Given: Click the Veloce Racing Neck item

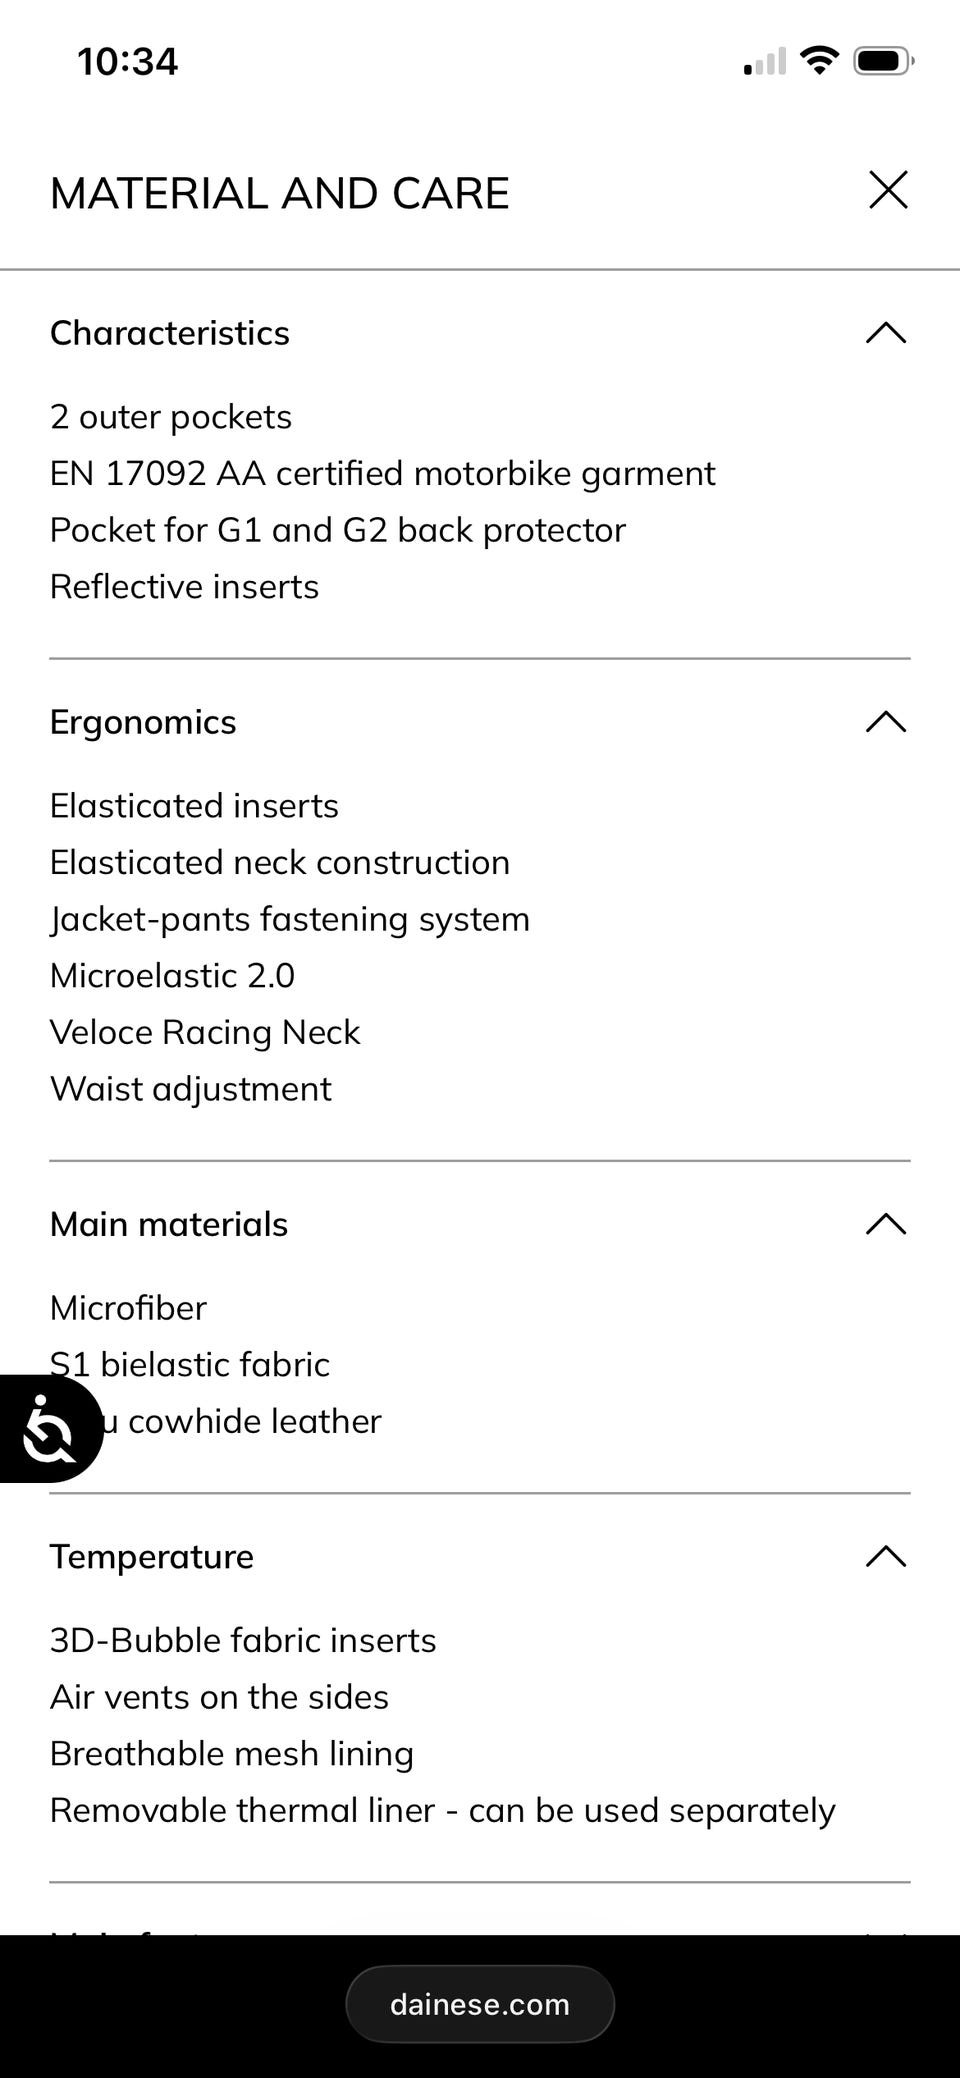Looking at the screenshot, I should (x=205, y=1032).
